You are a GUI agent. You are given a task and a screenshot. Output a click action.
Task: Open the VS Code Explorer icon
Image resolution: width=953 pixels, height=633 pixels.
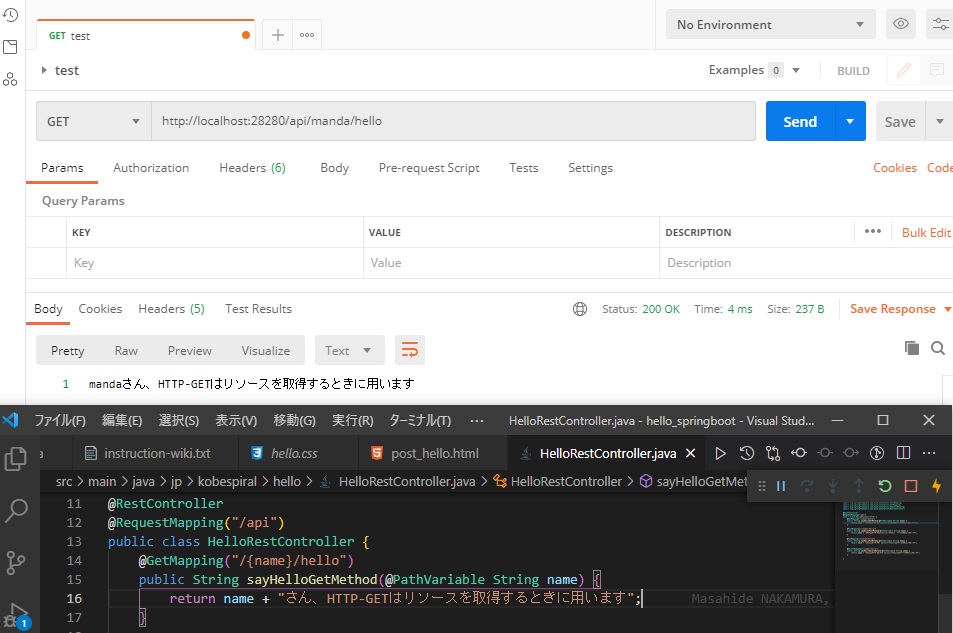[16, 459]
